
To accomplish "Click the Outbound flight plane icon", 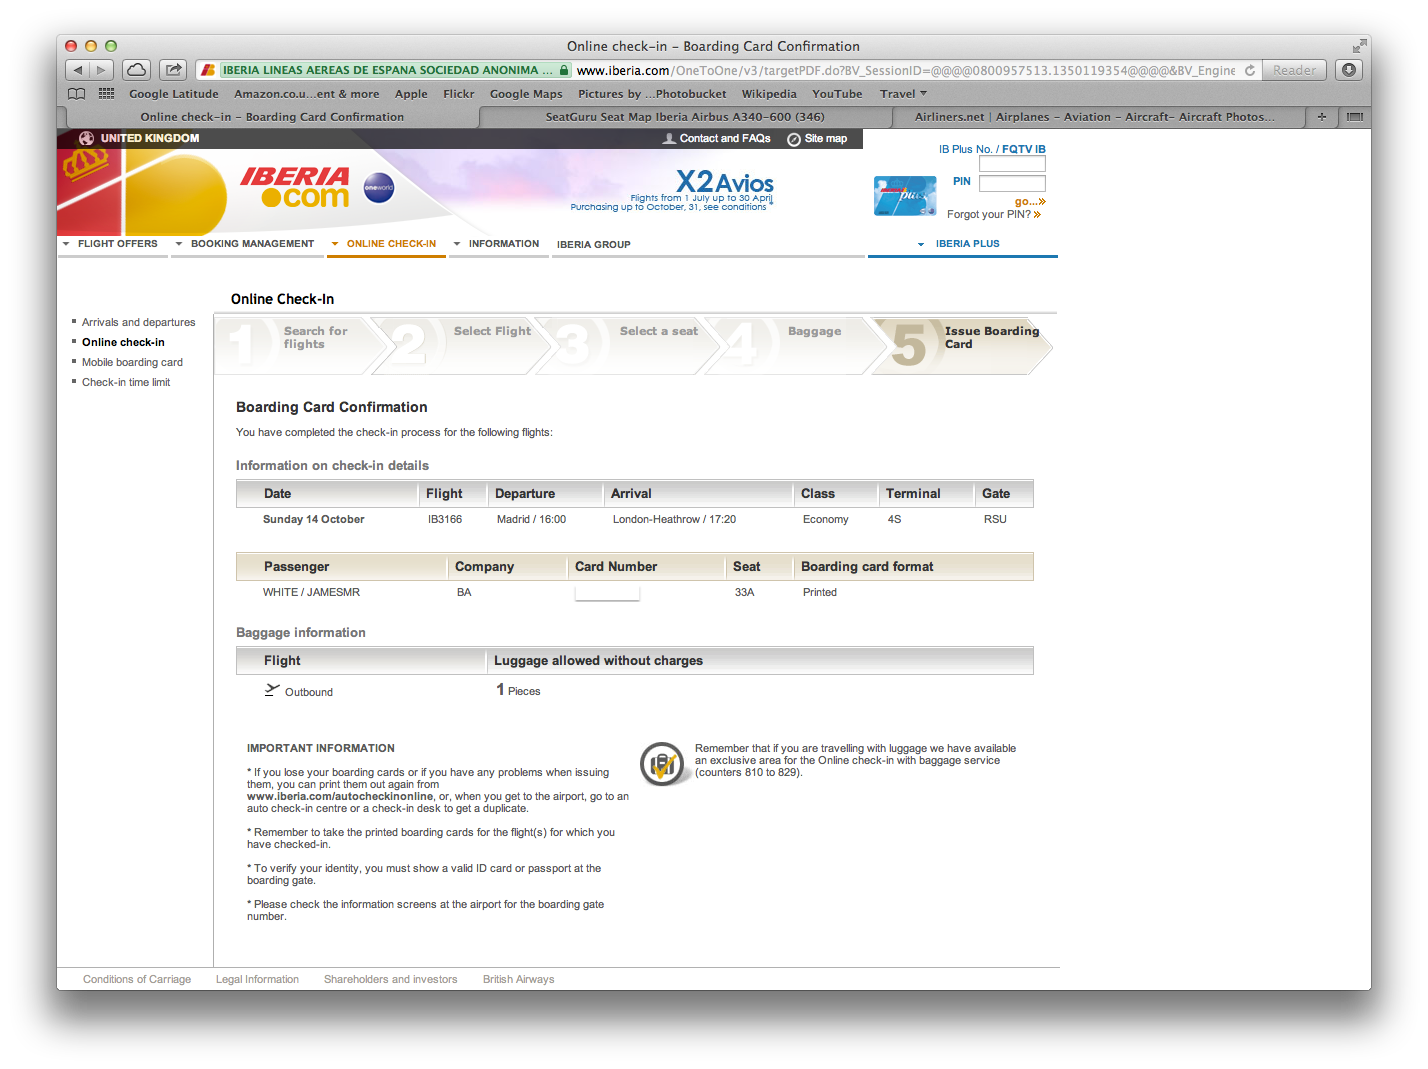I will 272,690.
